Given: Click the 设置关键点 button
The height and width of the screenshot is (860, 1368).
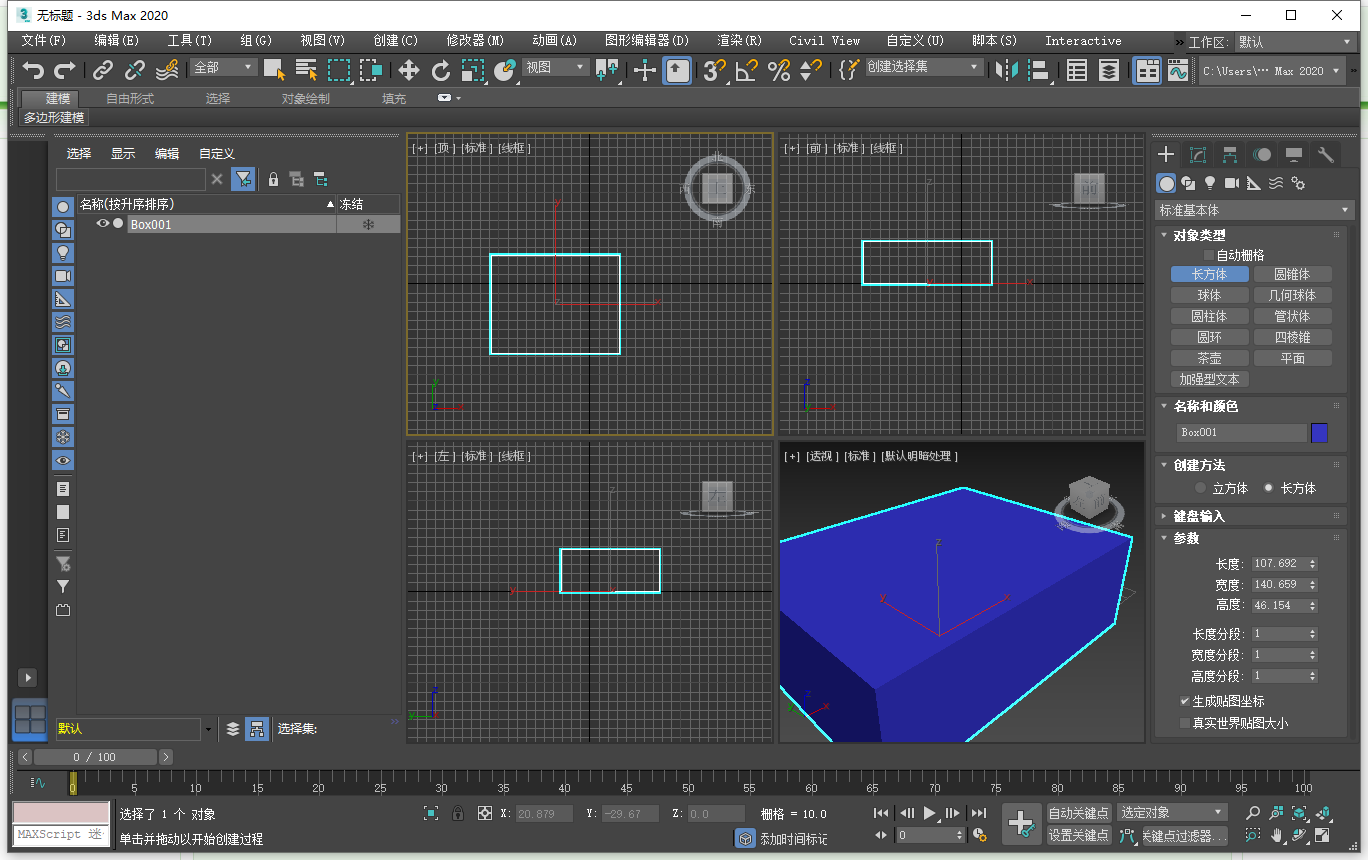Looking at the screenshot, I should tap(1079, 835).
